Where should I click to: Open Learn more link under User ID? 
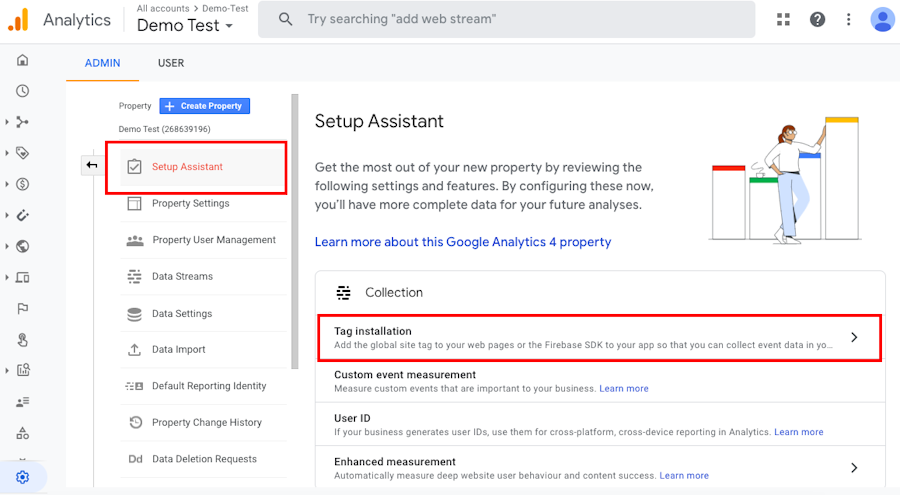(798, 432)
